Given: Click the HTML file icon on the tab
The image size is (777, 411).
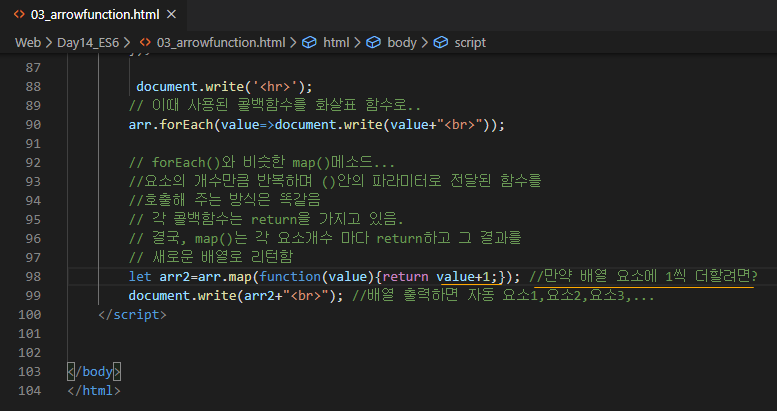Looking at the screenshot, I should click(x=19, y=15).
